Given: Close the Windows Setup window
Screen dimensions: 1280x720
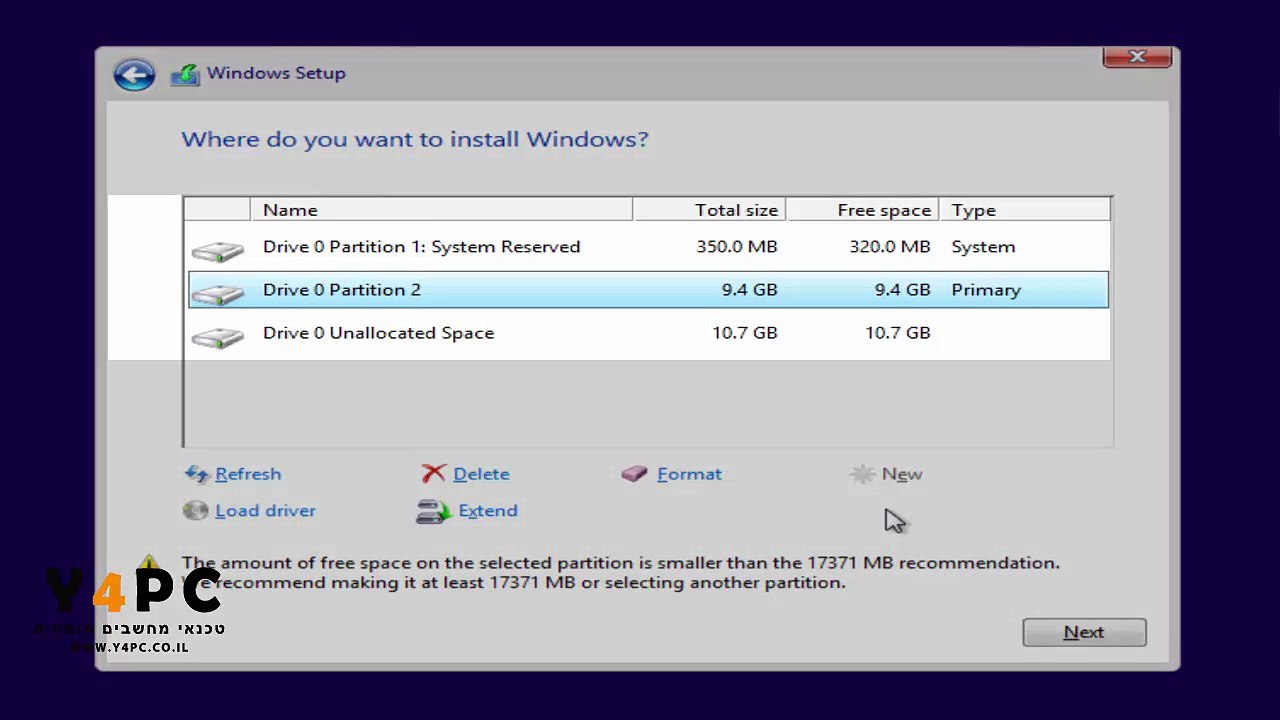Looking at the screenshot, I should pos(1137,57).
